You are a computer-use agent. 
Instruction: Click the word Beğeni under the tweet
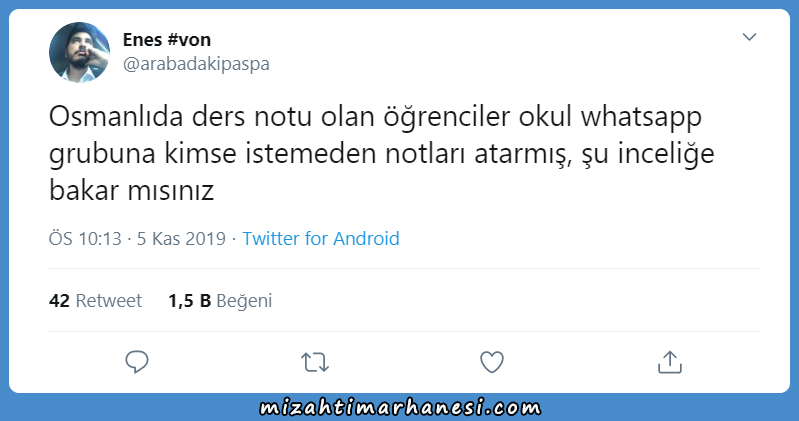tap(244, 301)
